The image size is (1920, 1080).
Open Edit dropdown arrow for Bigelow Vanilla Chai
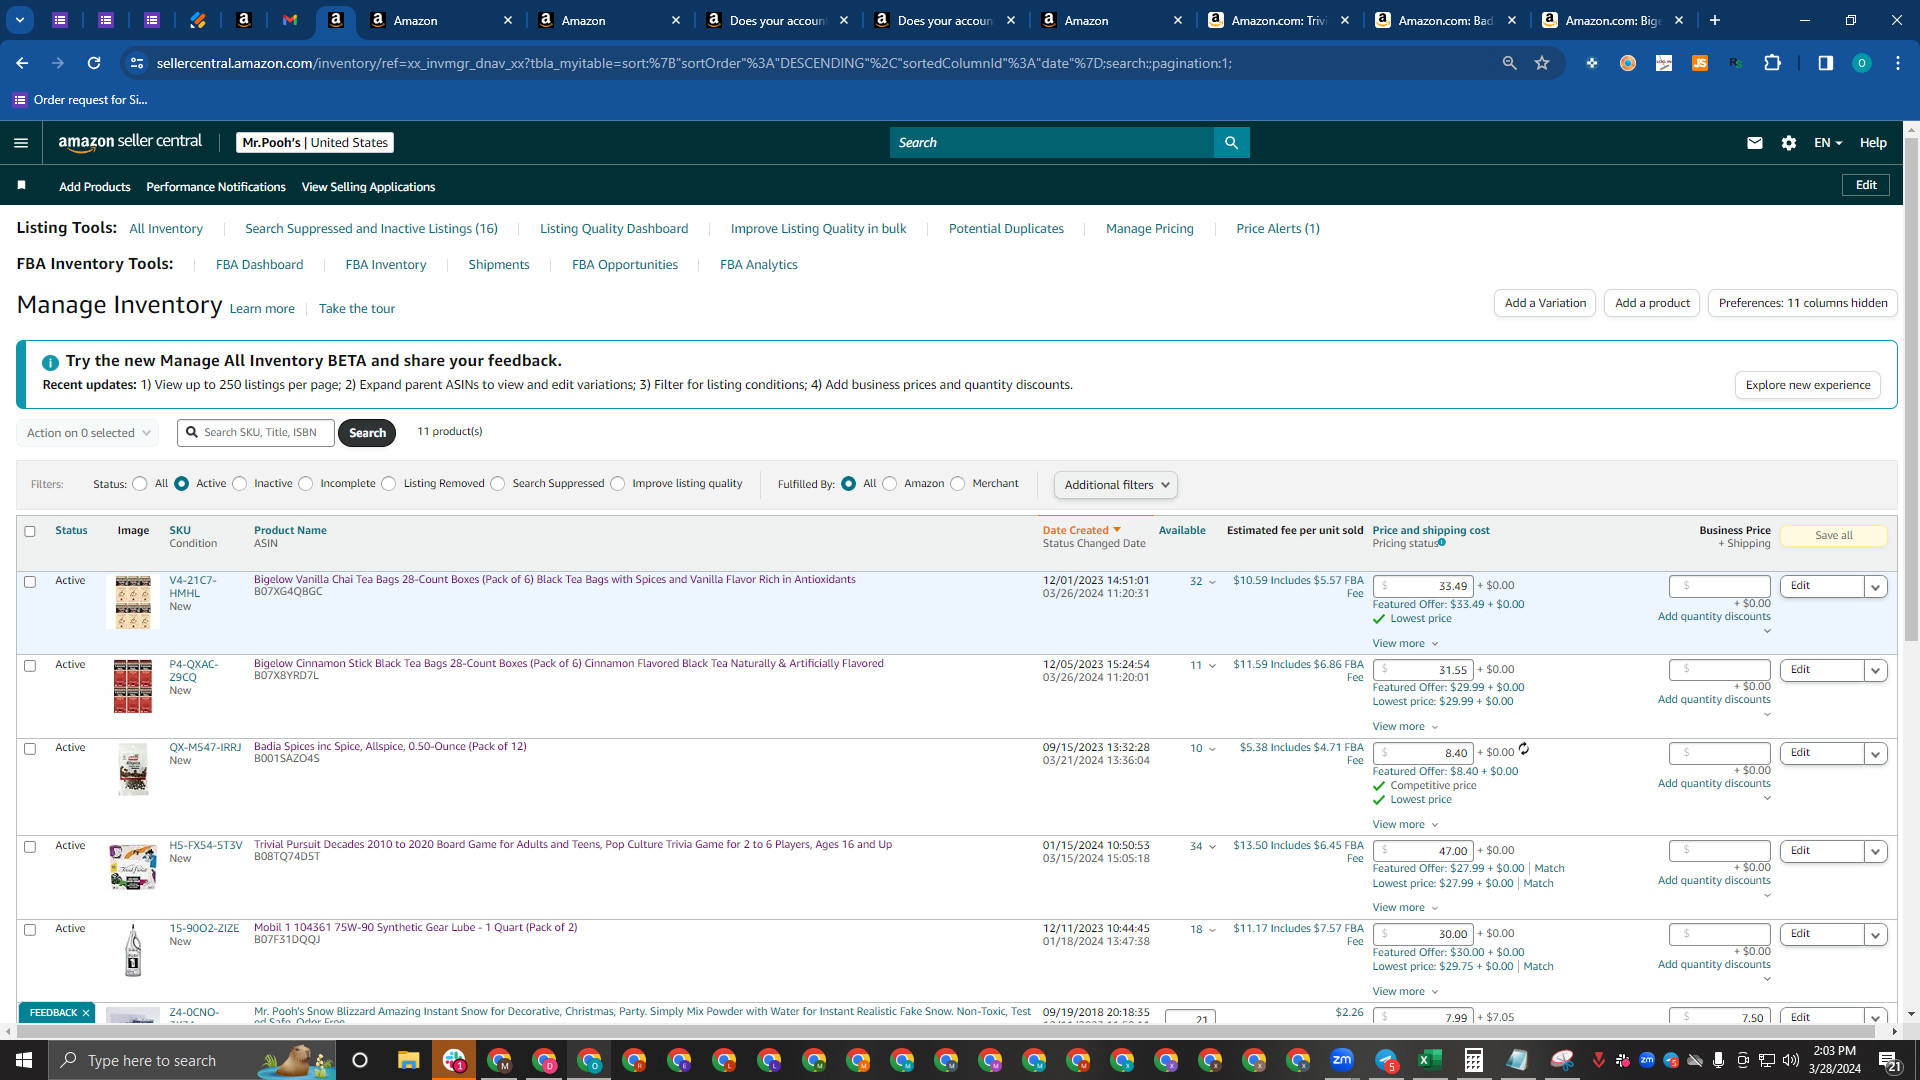click(x=1876, y=587)
